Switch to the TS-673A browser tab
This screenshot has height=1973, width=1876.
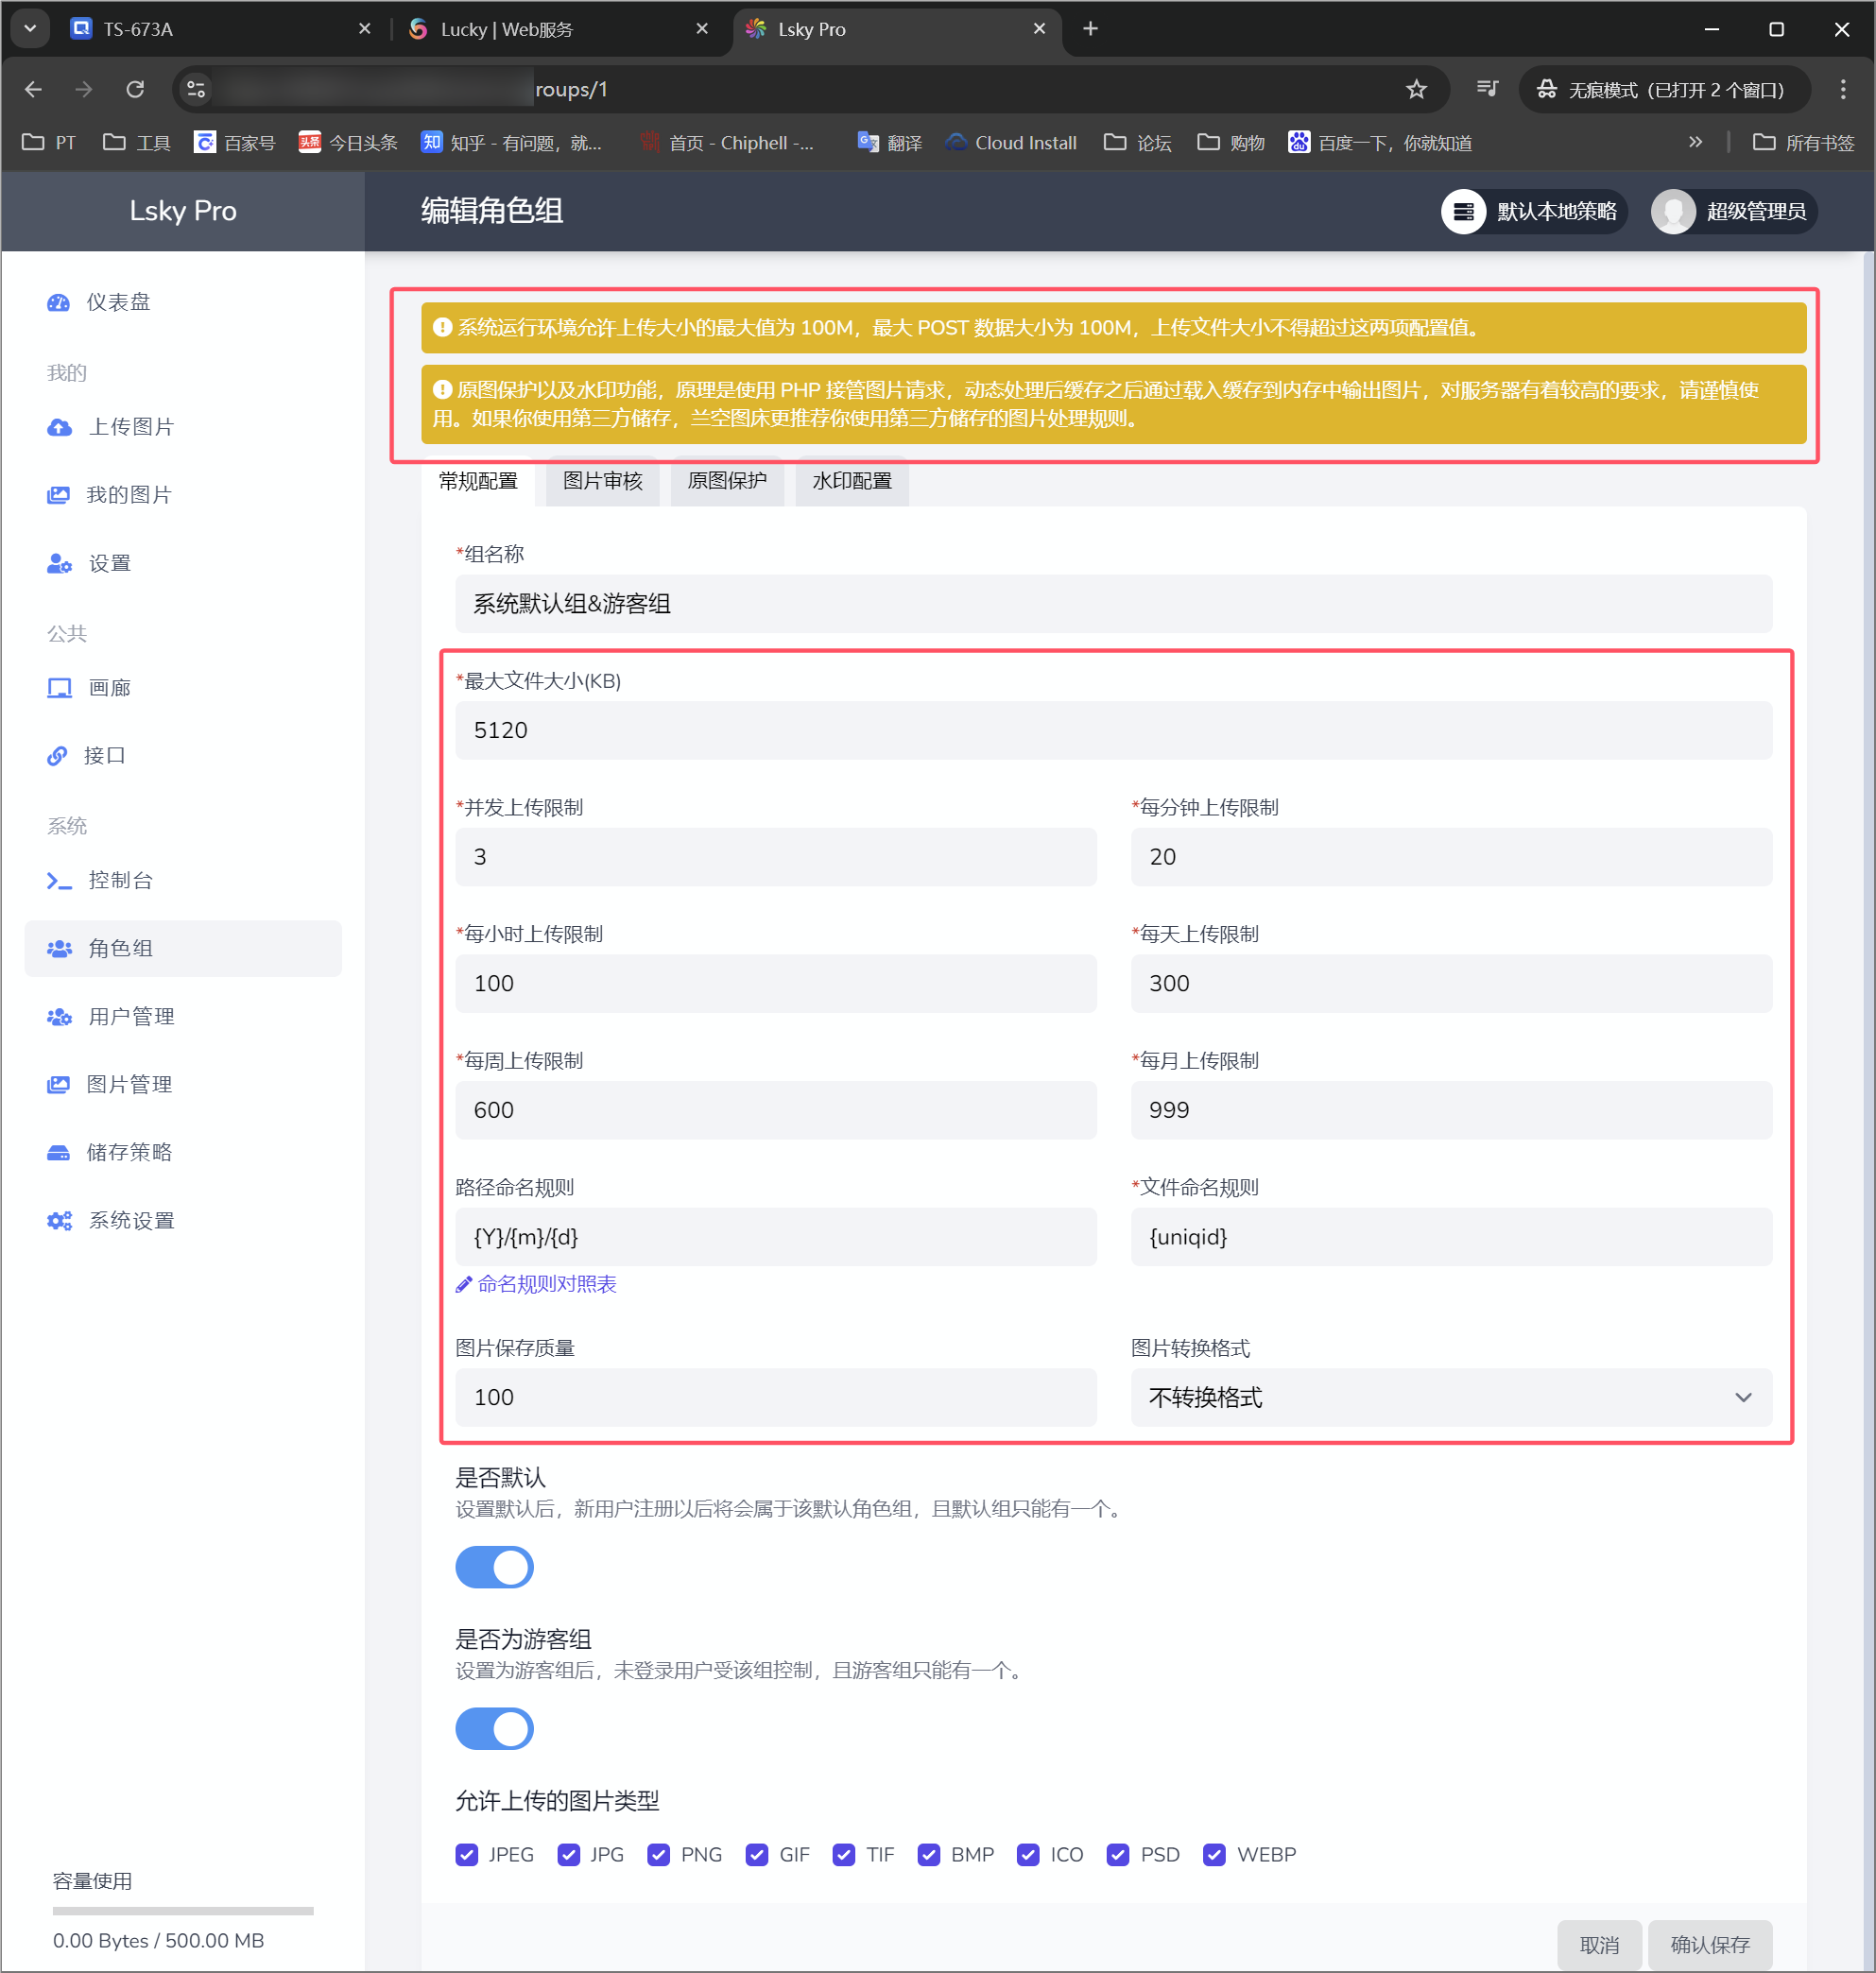(220, 29)
